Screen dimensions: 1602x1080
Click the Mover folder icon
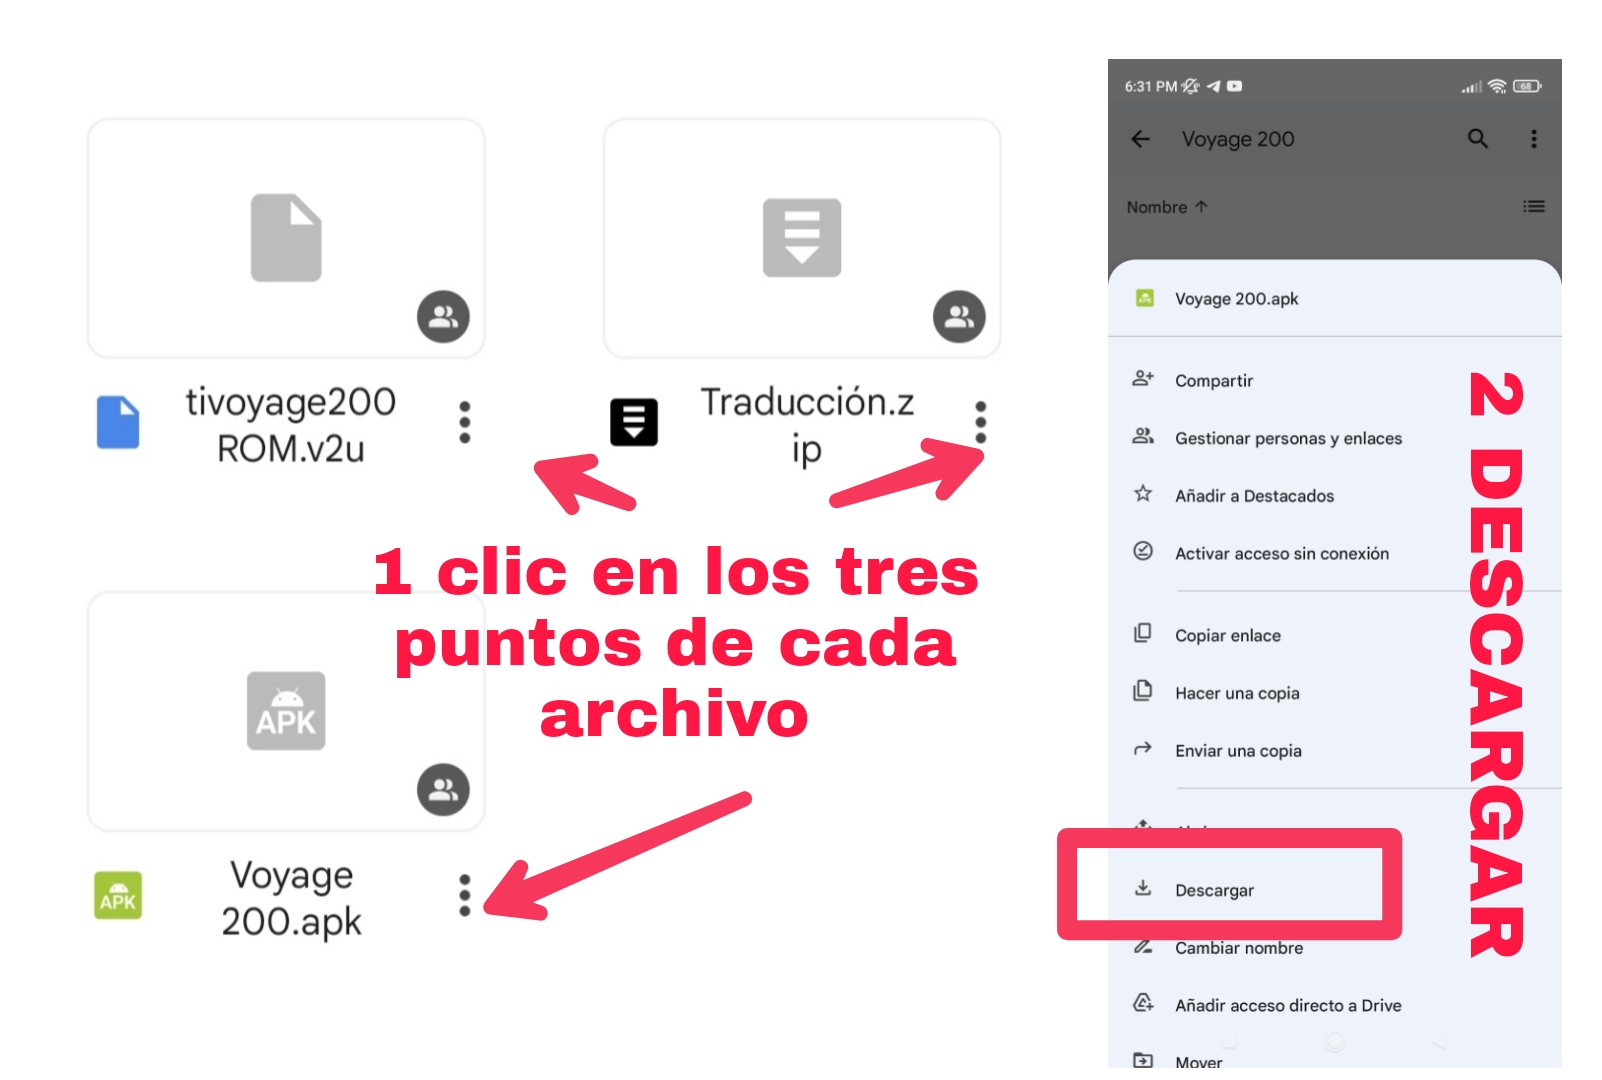1143,1060
